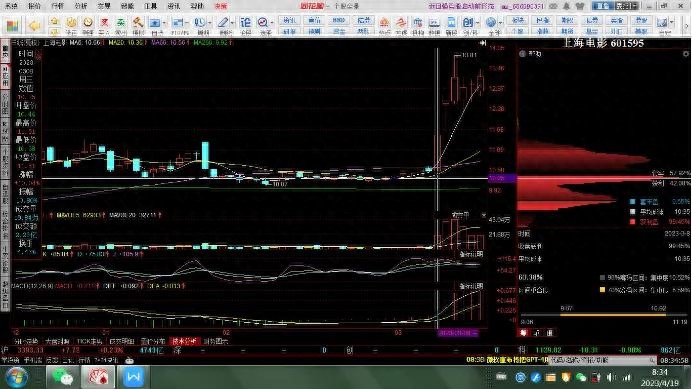This screenshot has height=389, width=692.
Task: Open the dropdown arrow beside the pencil tool
Action: (232, 23)
